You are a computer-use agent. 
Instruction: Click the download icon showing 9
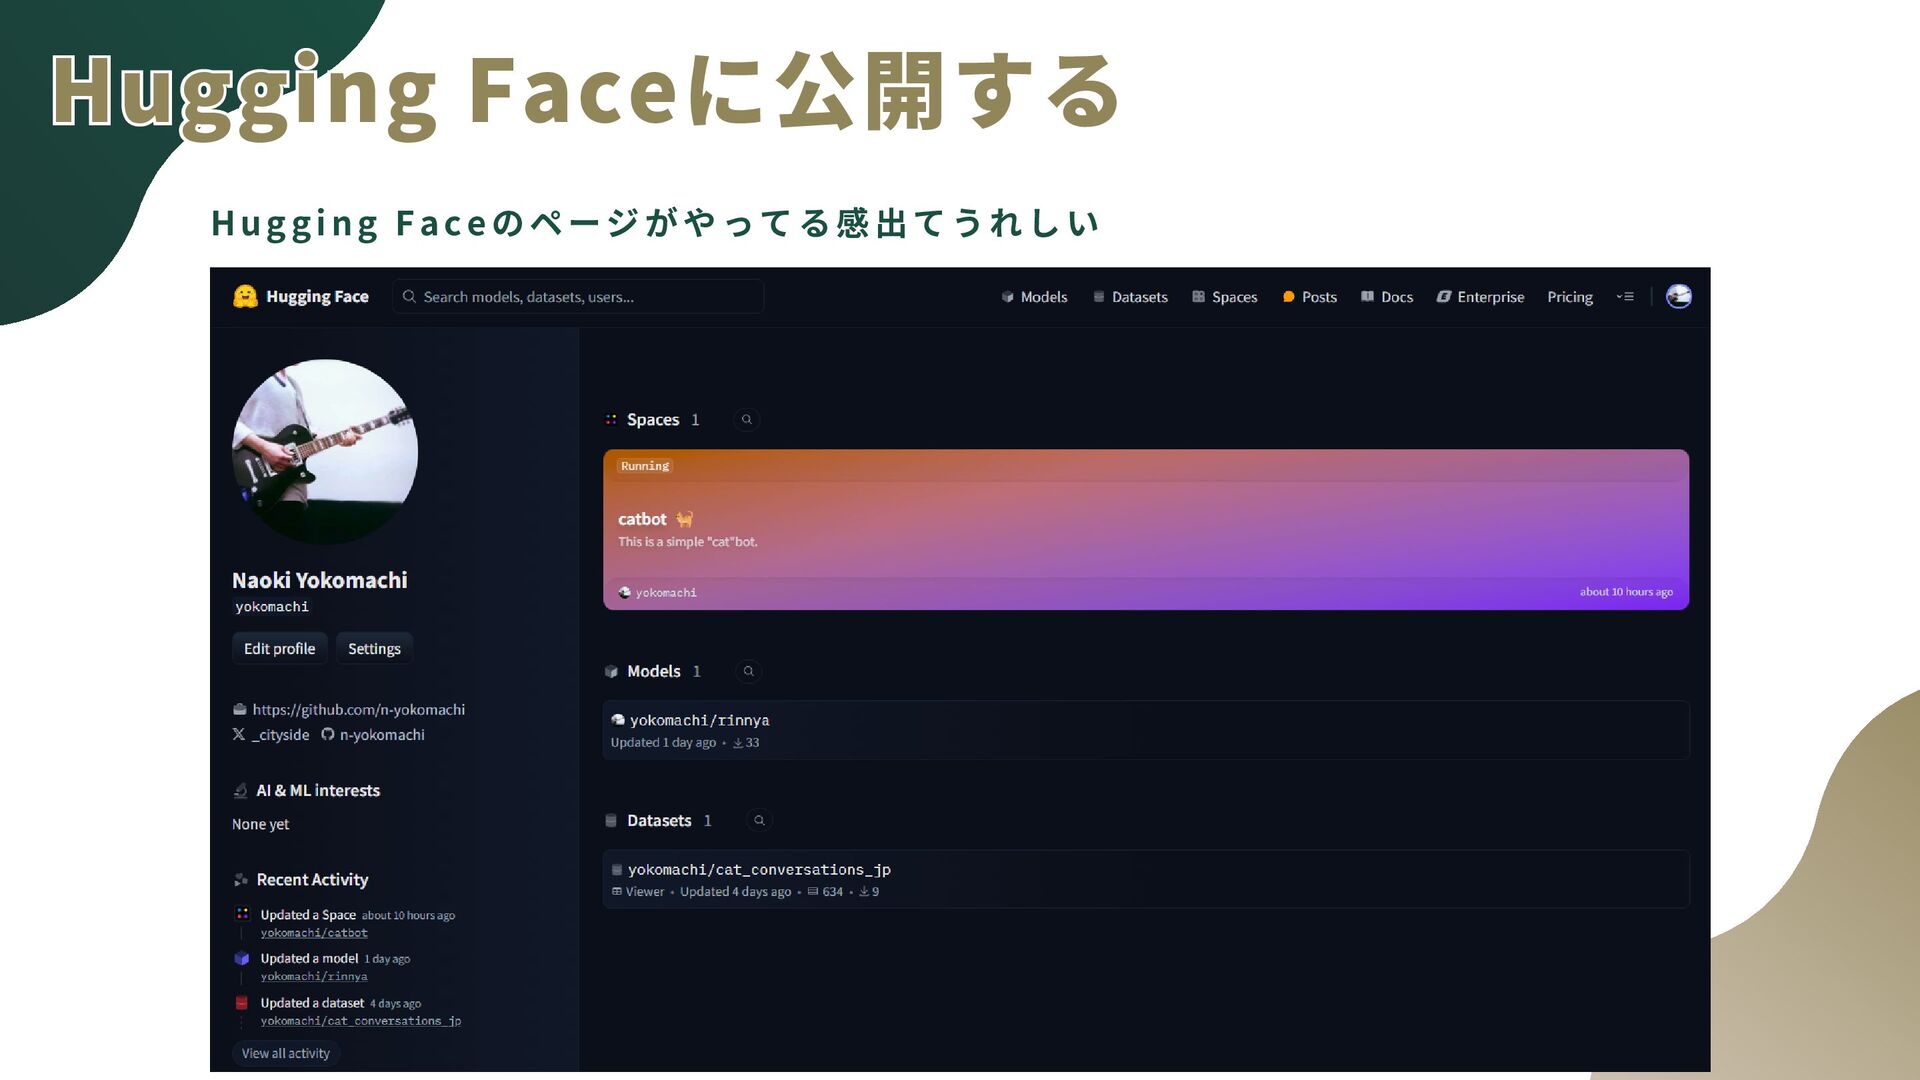tap(864, 892)
